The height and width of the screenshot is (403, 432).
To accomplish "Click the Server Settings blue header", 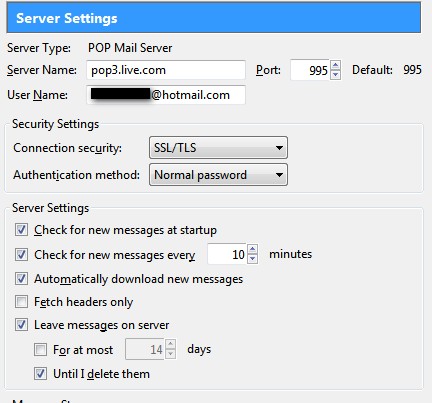I will click(x=214, y=18).
